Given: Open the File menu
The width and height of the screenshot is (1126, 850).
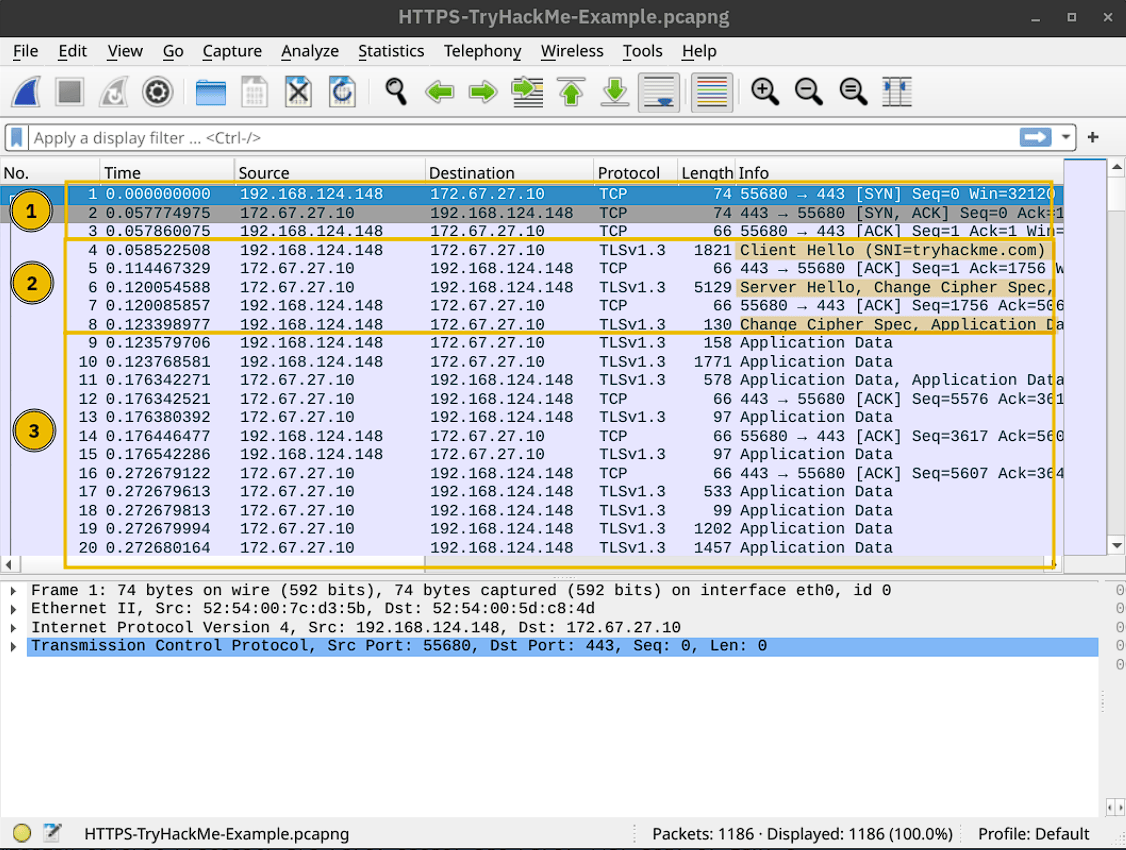Looking at the screenshot, I should tap(25, 51).
